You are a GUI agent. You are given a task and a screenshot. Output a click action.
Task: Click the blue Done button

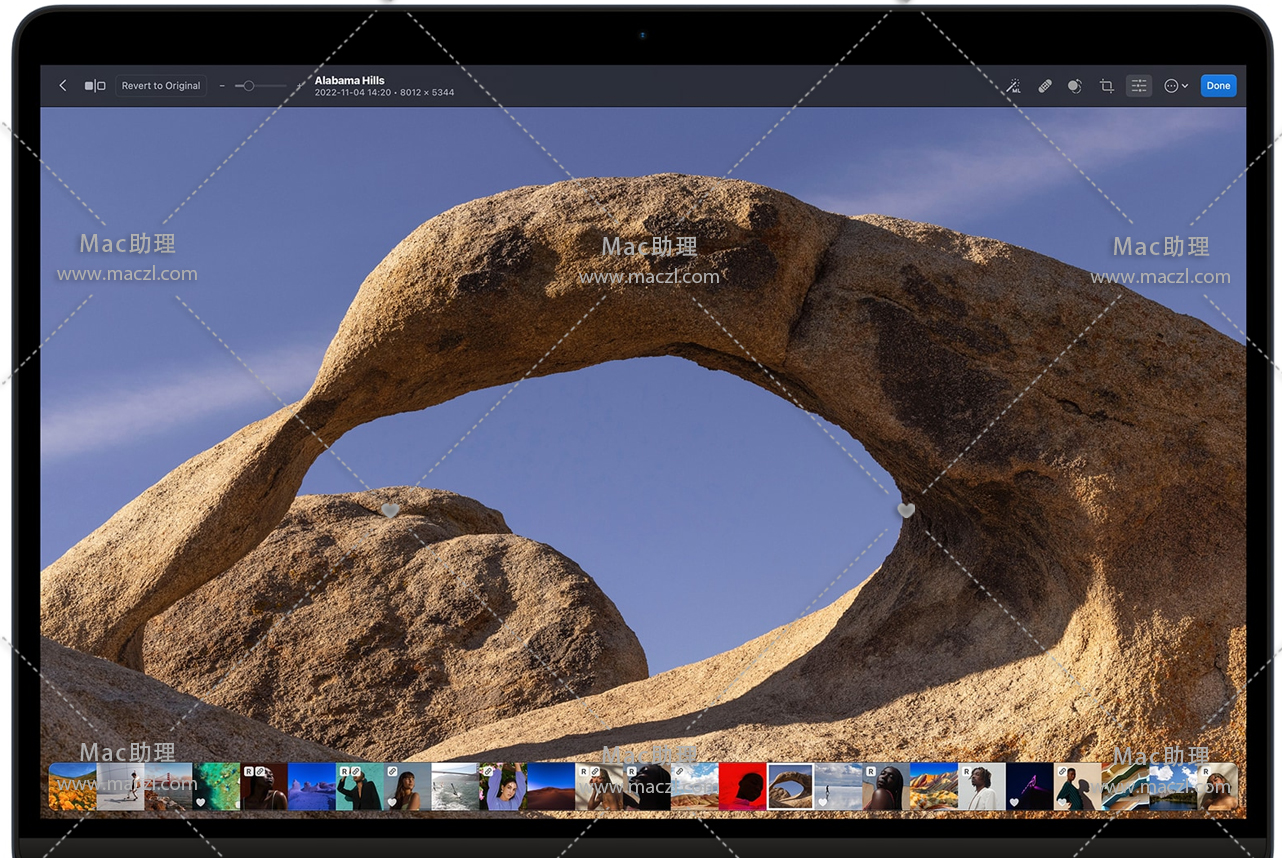click(x=1218, y=86)
